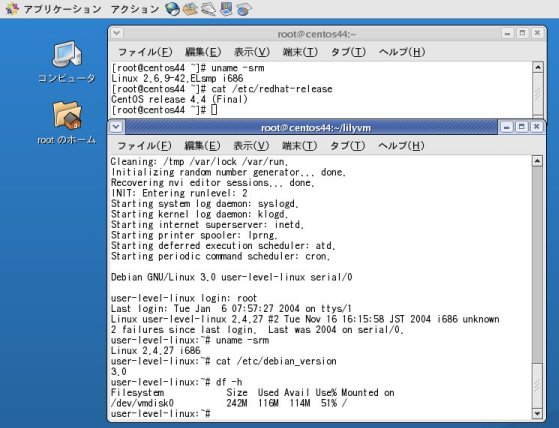Screen dimensions: 559x428
Task: Open the web browser globe launcher
Action: click(x=172, y=9)
